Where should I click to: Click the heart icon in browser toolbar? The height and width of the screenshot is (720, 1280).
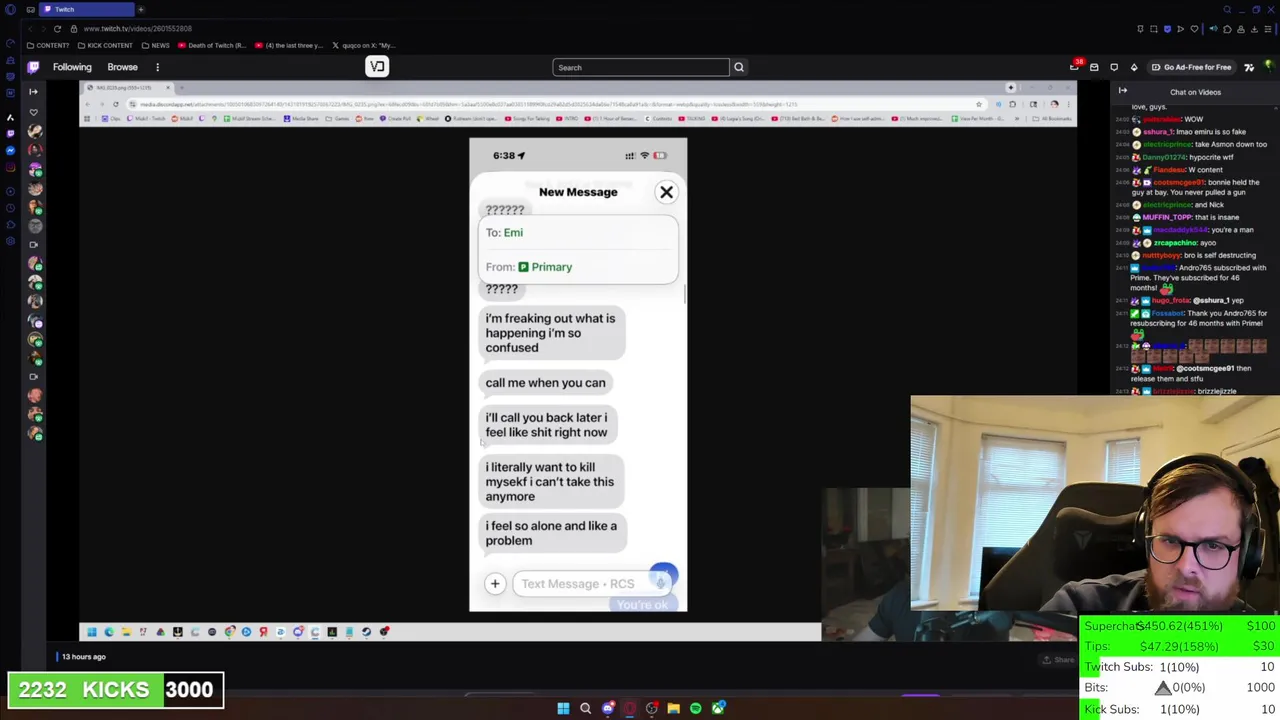click(1194, 29)
